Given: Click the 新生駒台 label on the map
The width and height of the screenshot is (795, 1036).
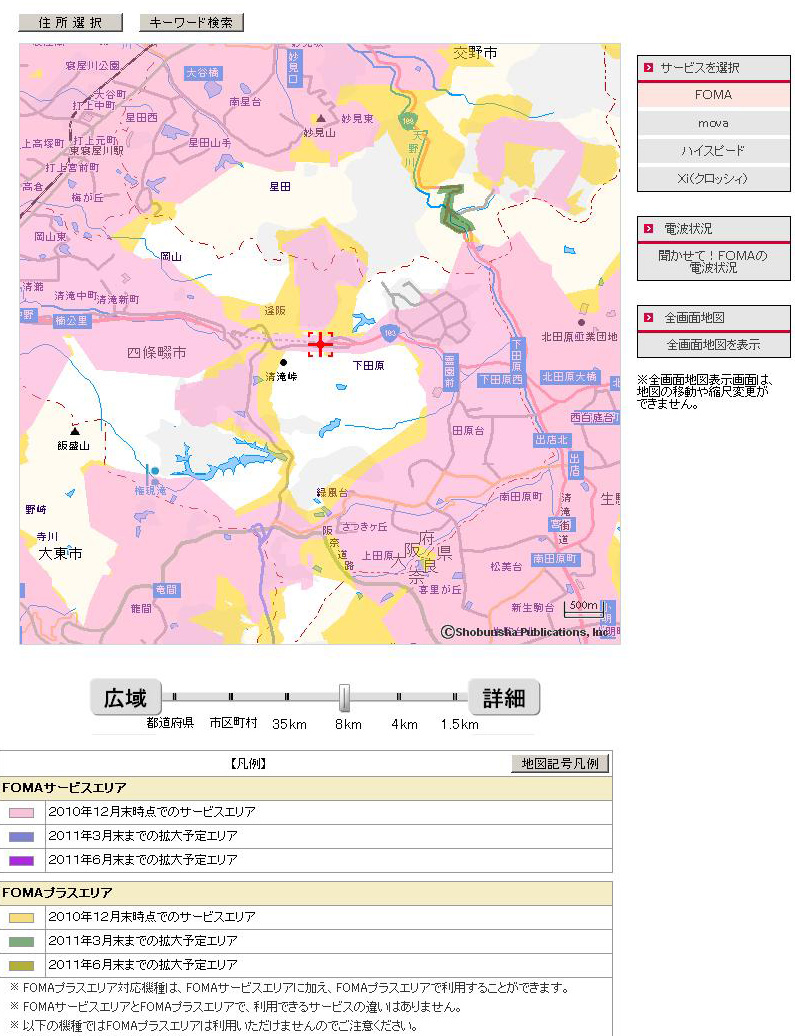Looking at the screenshot, I should coord(533,607).
